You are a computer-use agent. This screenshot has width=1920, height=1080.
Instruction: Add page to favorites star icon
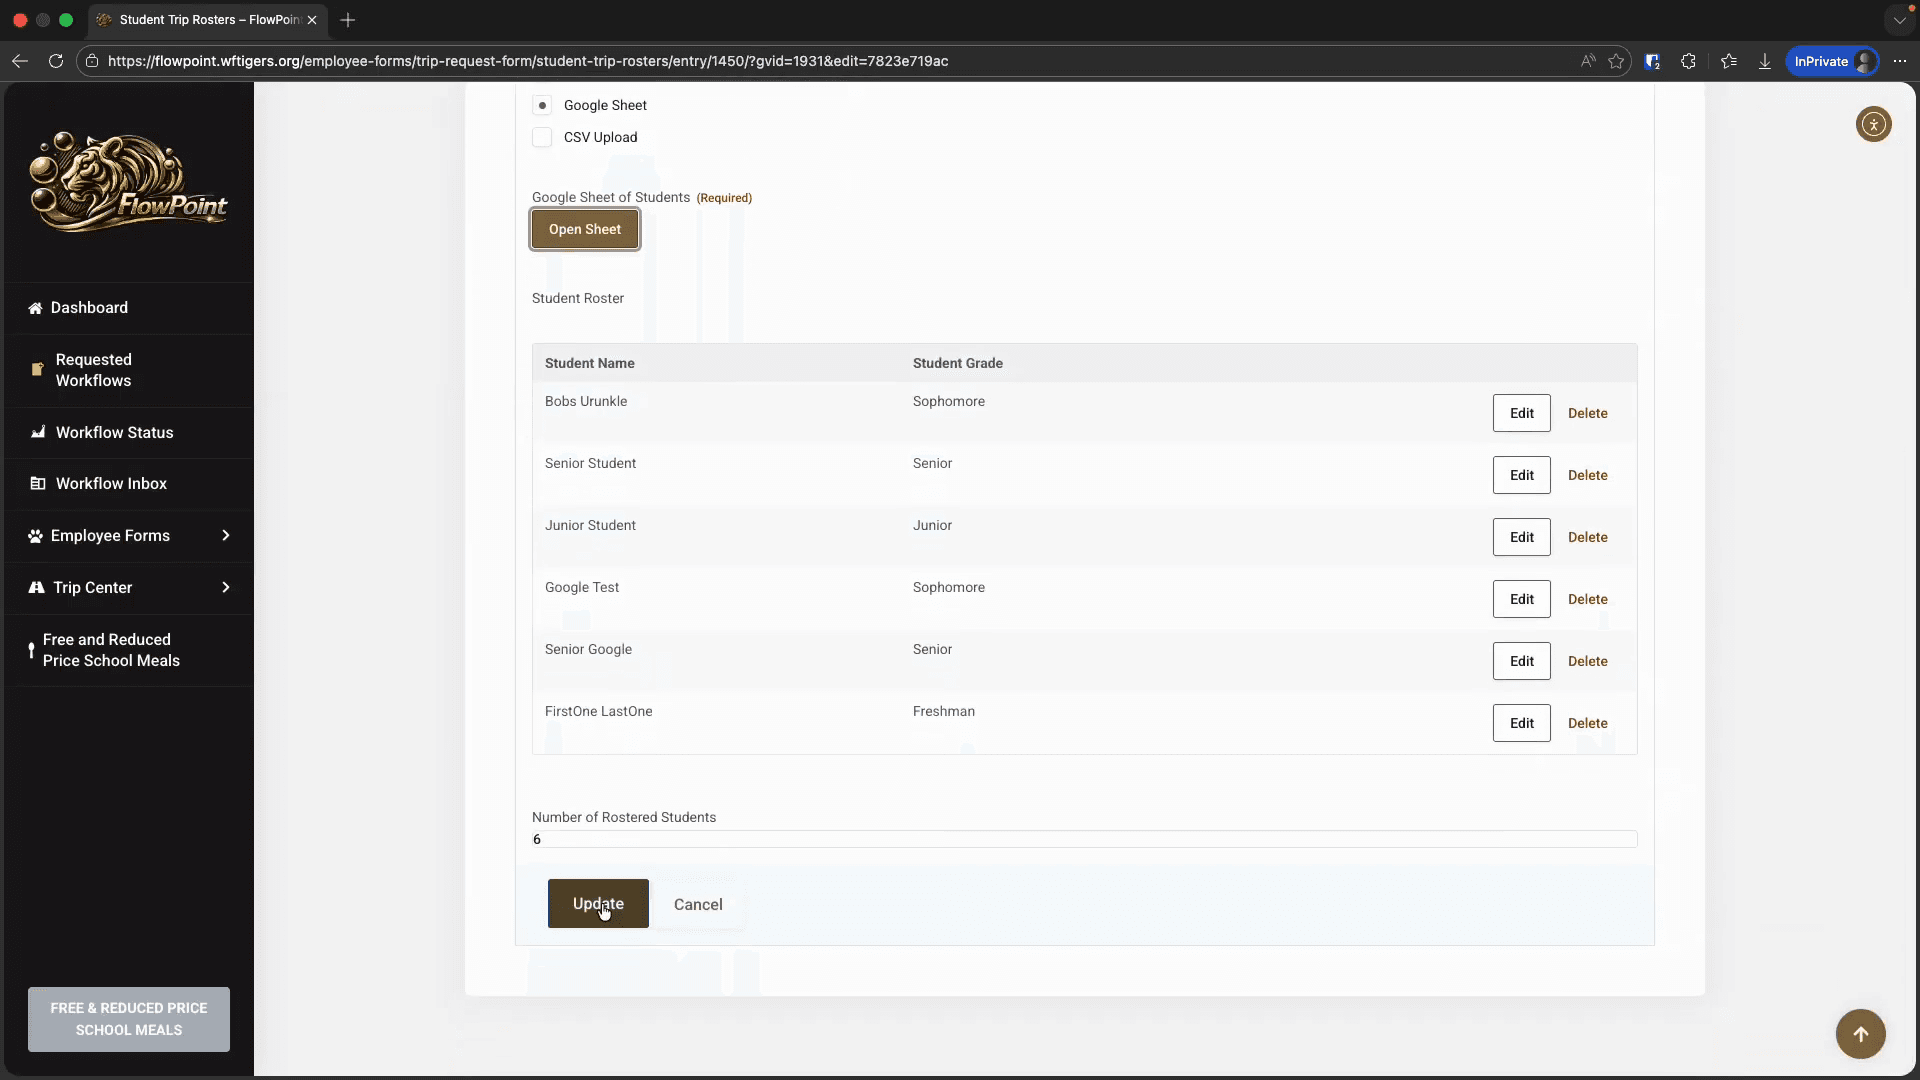(1616, 61)
